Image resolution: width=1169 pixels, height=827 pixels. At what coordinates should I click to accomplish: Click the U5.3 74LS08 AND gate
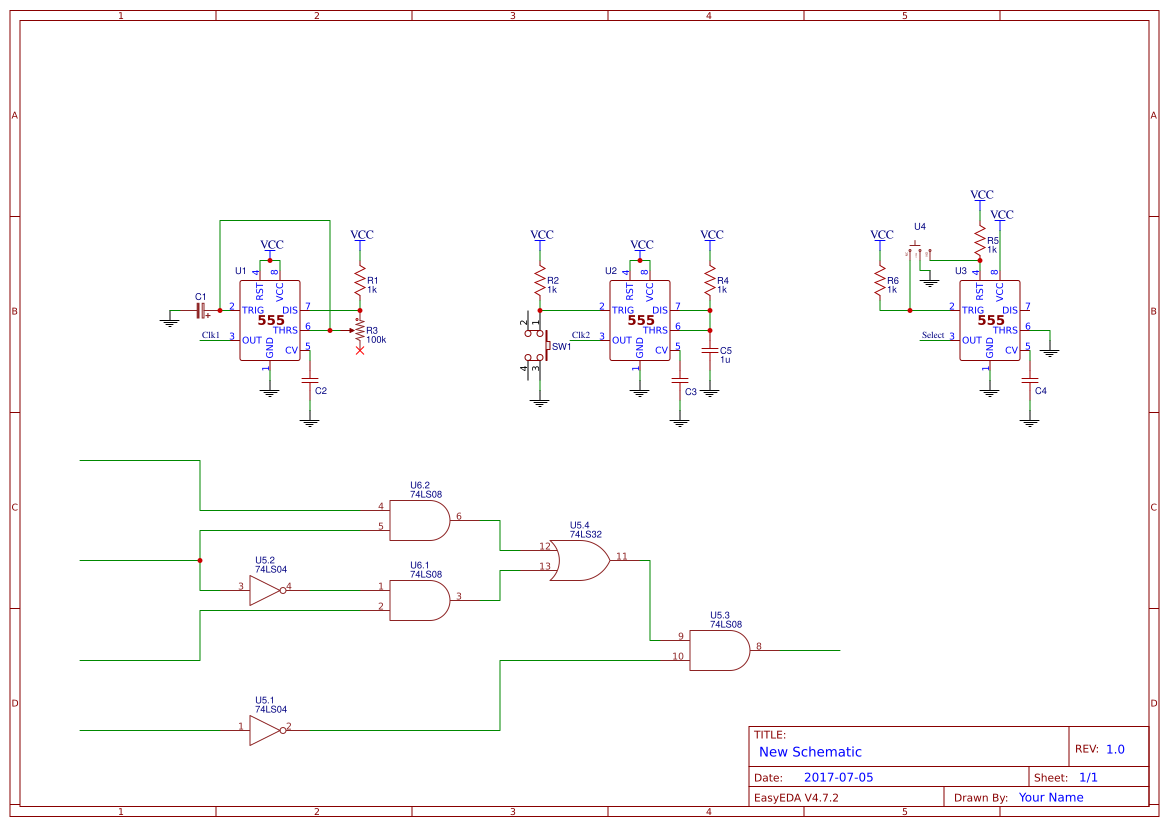720,648
